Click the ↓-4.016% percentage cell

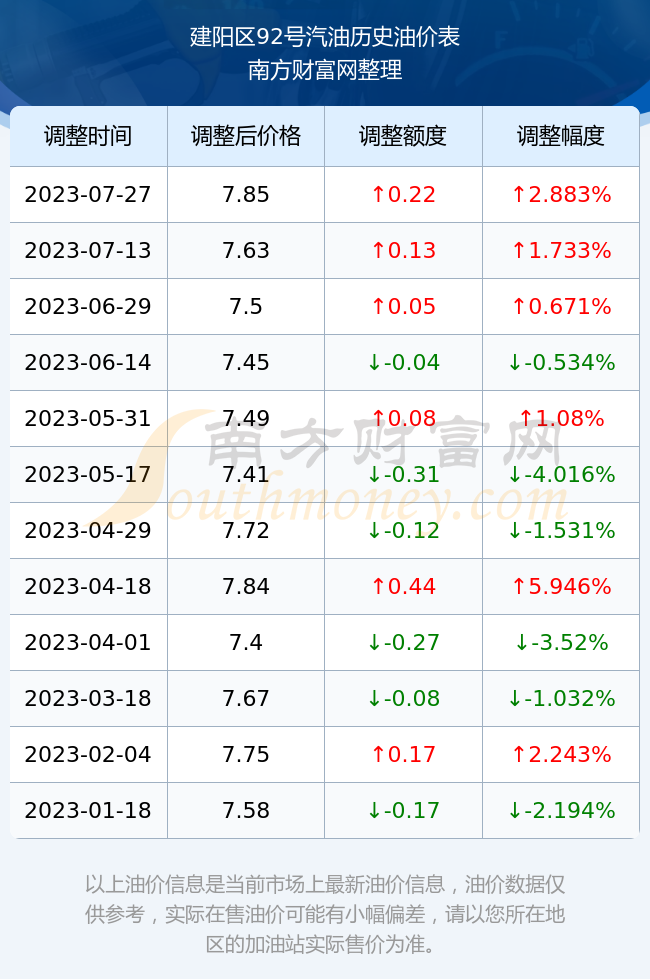[561, 474]
